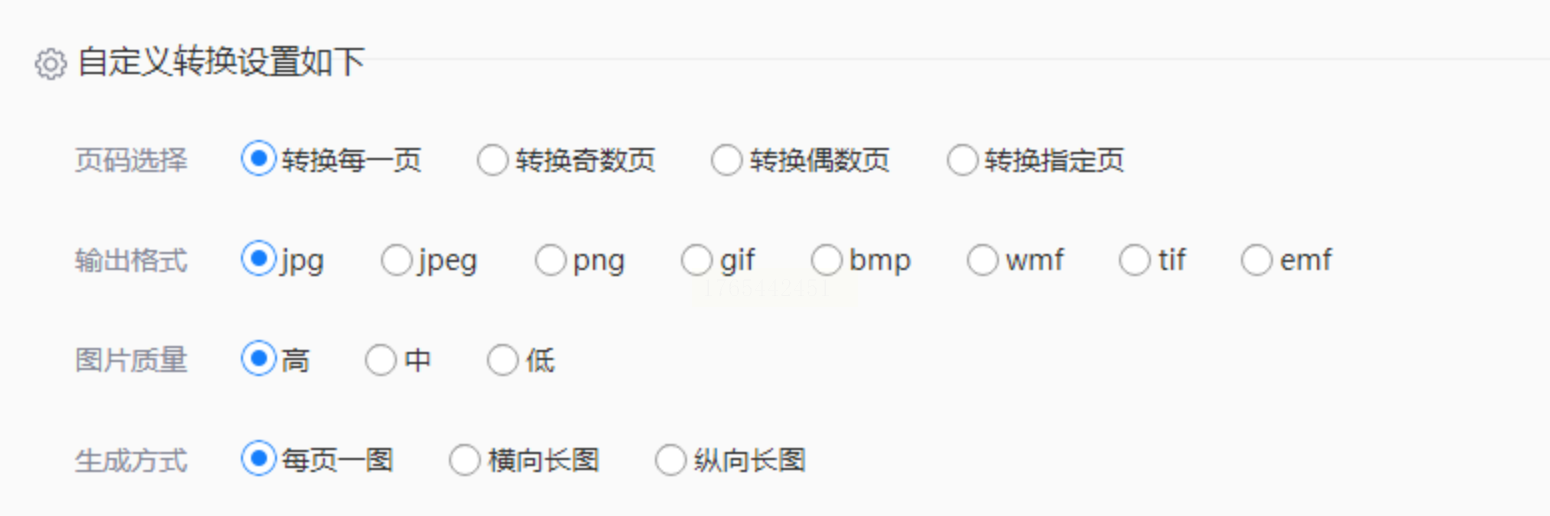
Task: Select jpg output format
Action: click(258, 260)
